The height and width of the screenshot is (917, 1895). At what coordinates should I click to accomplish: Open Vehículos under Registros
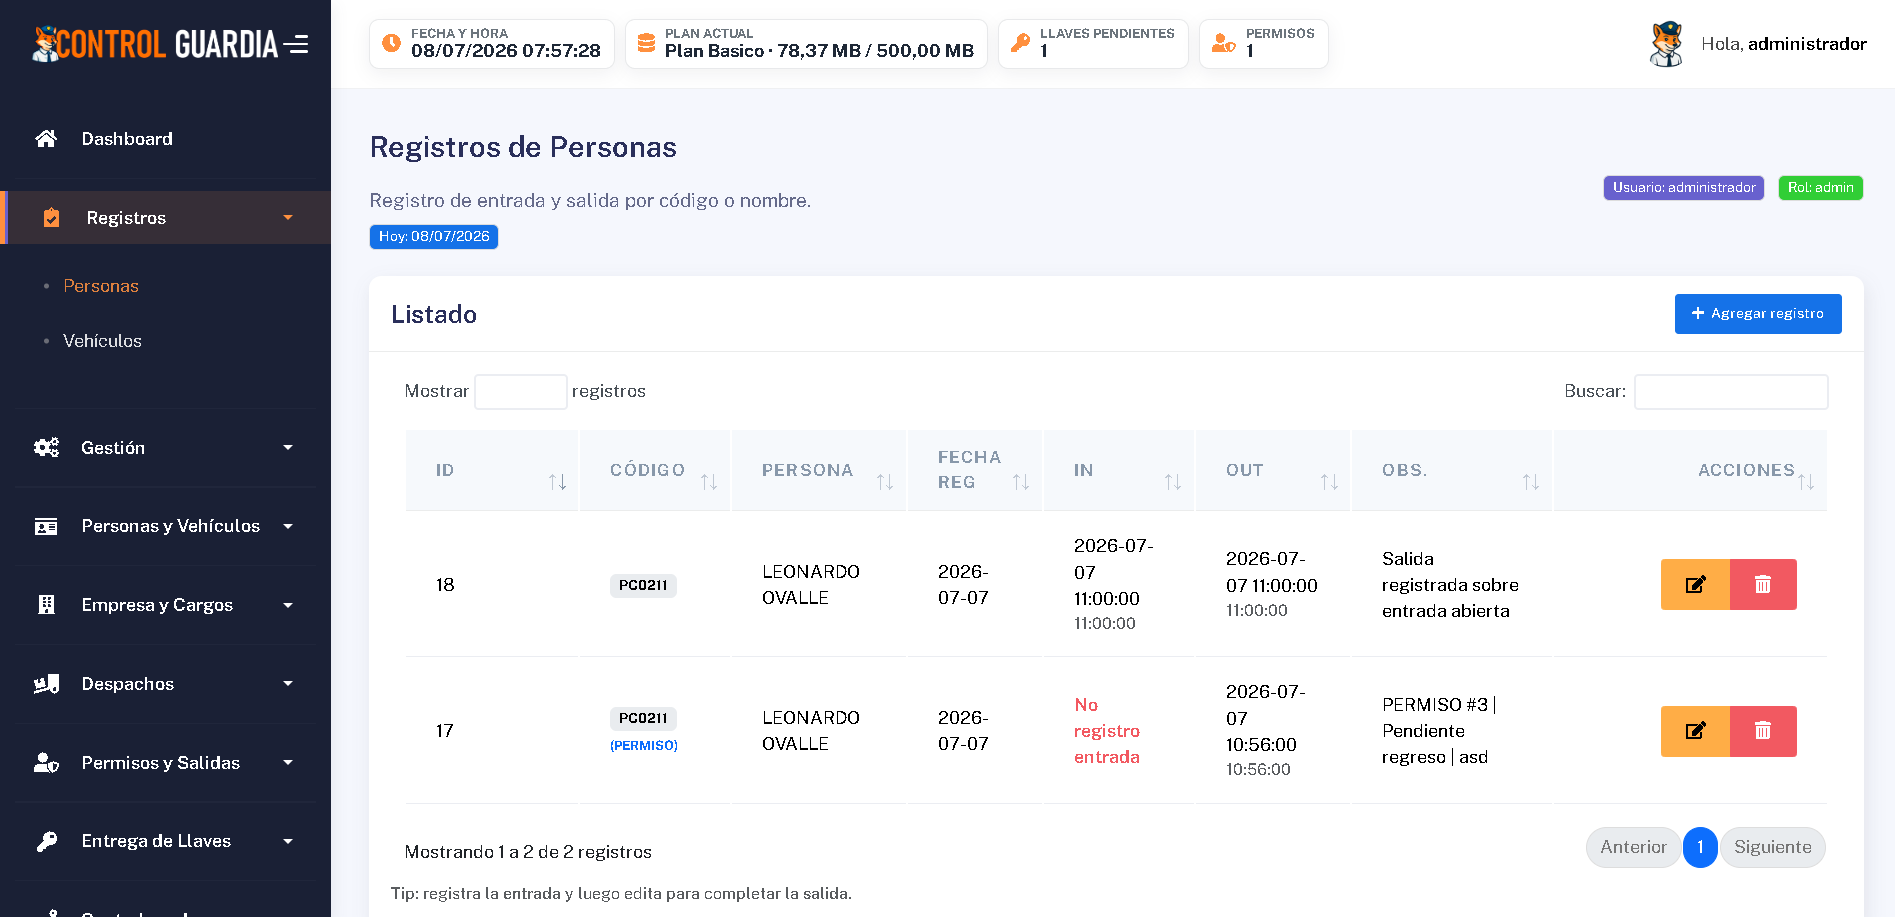(102, 341)
